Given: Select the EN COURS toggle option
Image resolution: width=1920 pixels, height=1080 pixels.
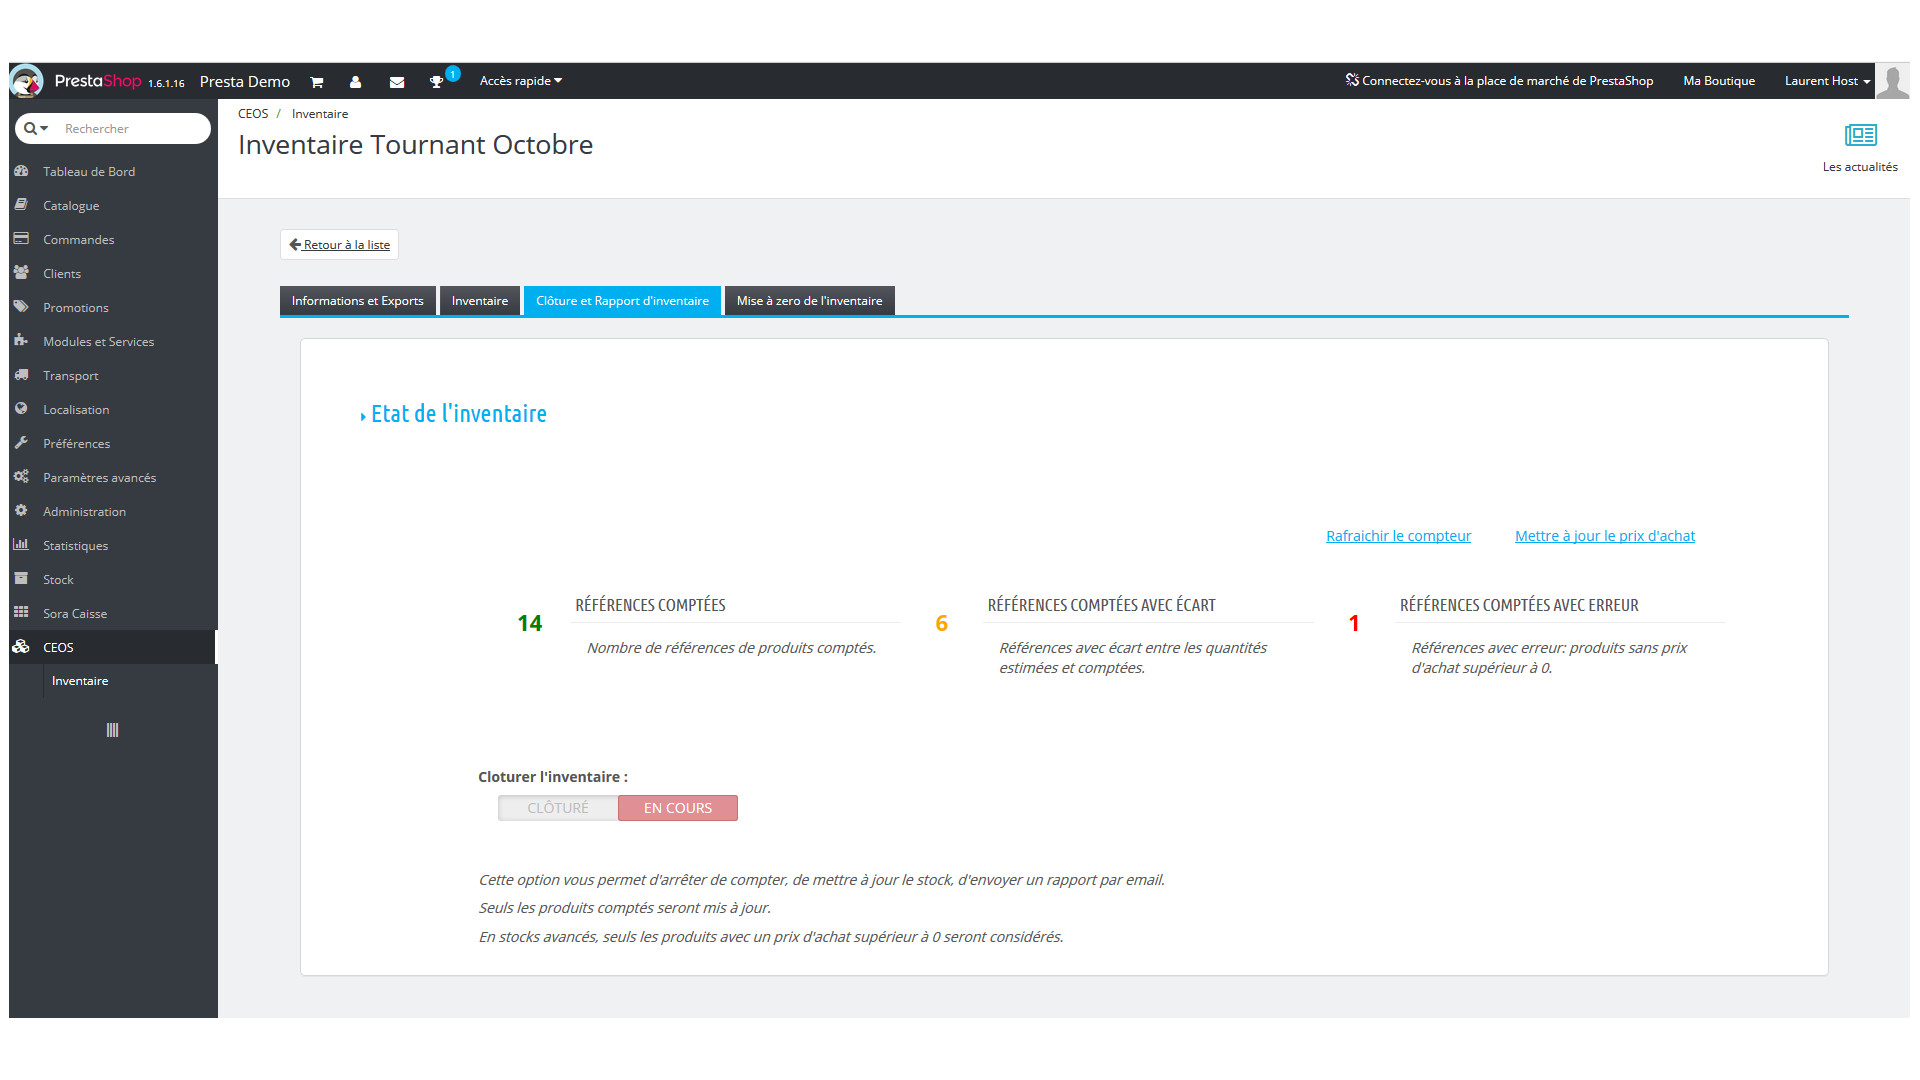Looking at the screenshot, I should point(678,808).
